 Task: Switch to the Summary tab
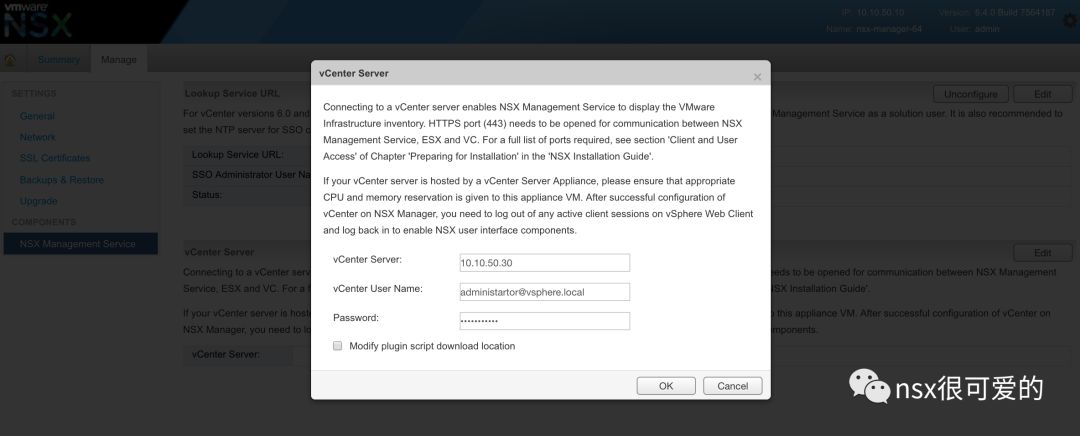point(59,60)
